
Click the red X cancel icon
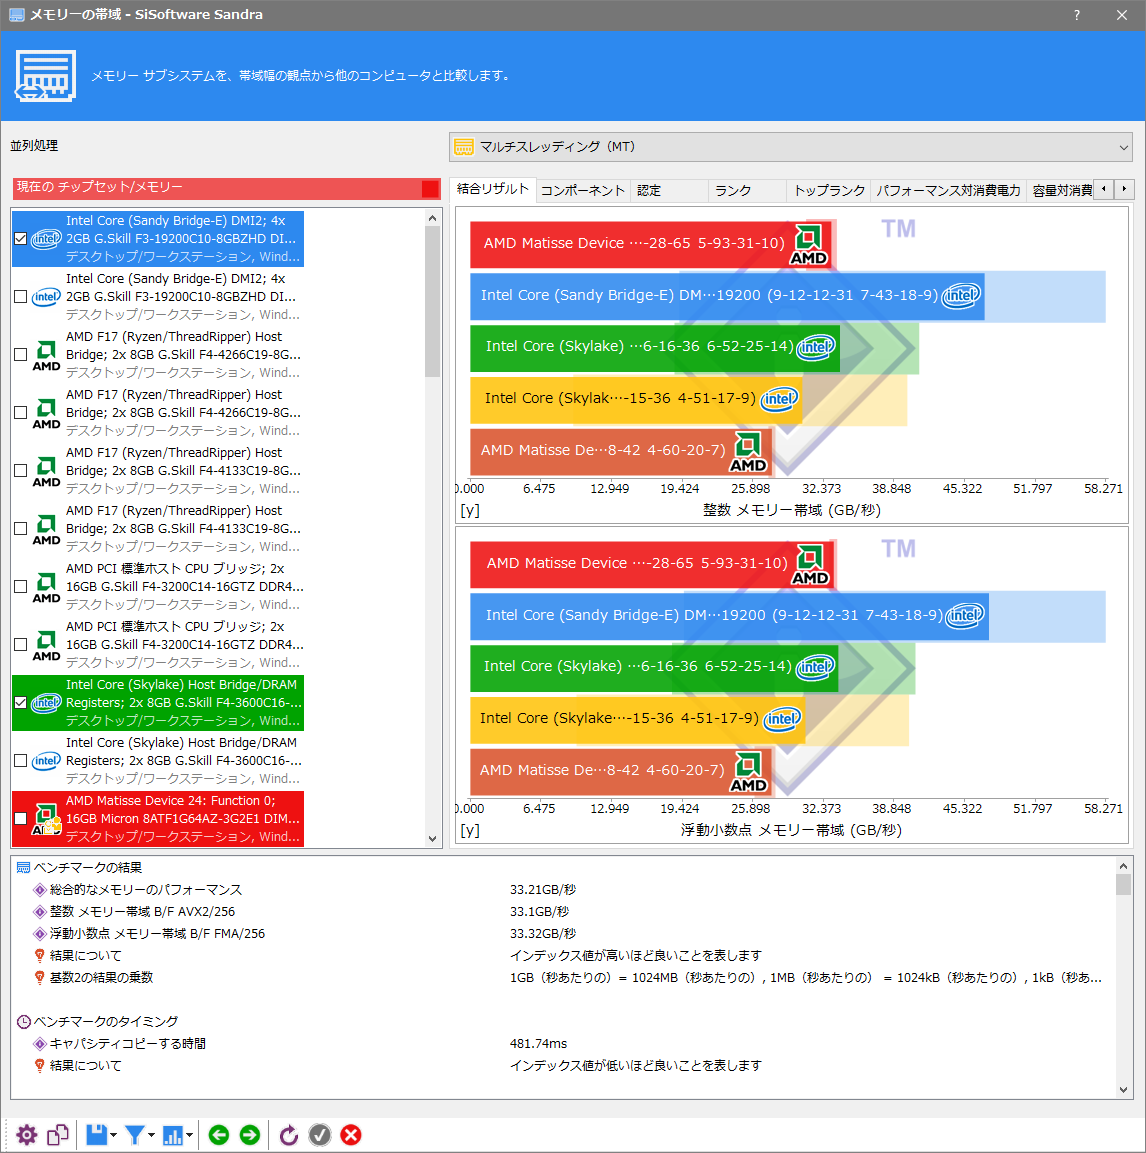pos(351,1135)
